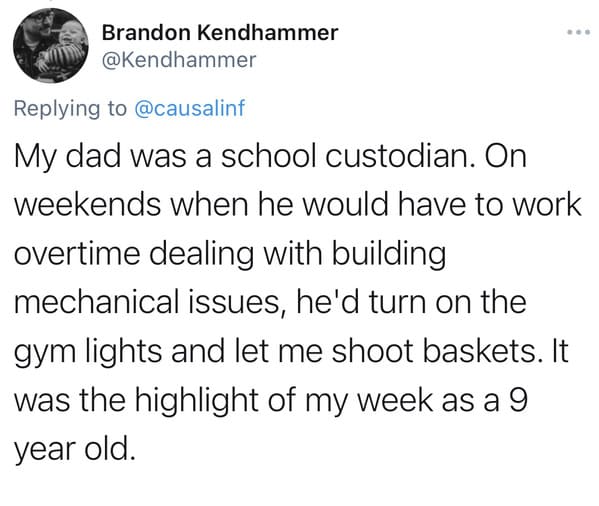Click the word "overtime" in the tweet
The width and height of the screenshot is (599, 506).
pyautogui.click(x=77, y=254)
